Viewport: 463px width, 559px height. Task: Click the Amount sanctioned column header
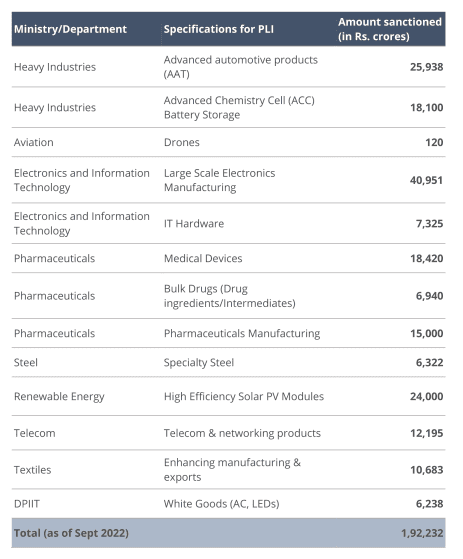[x=390, y=29]
